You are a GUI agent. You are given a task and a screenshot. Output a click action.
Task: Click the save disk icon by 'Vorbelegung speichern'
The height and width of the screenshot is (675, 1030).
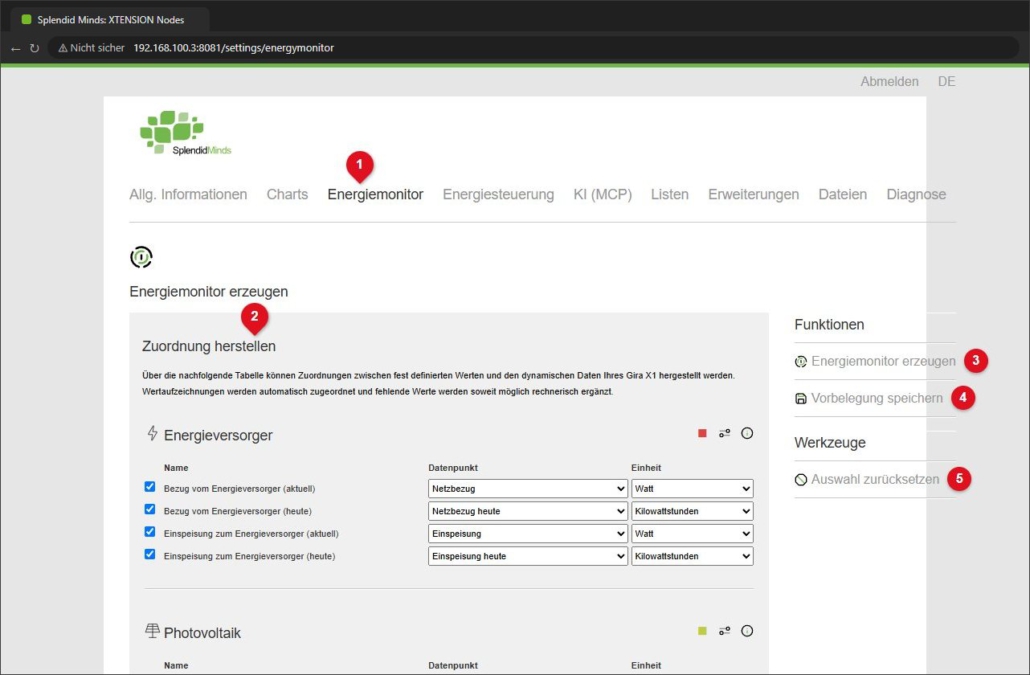point(801,399)
